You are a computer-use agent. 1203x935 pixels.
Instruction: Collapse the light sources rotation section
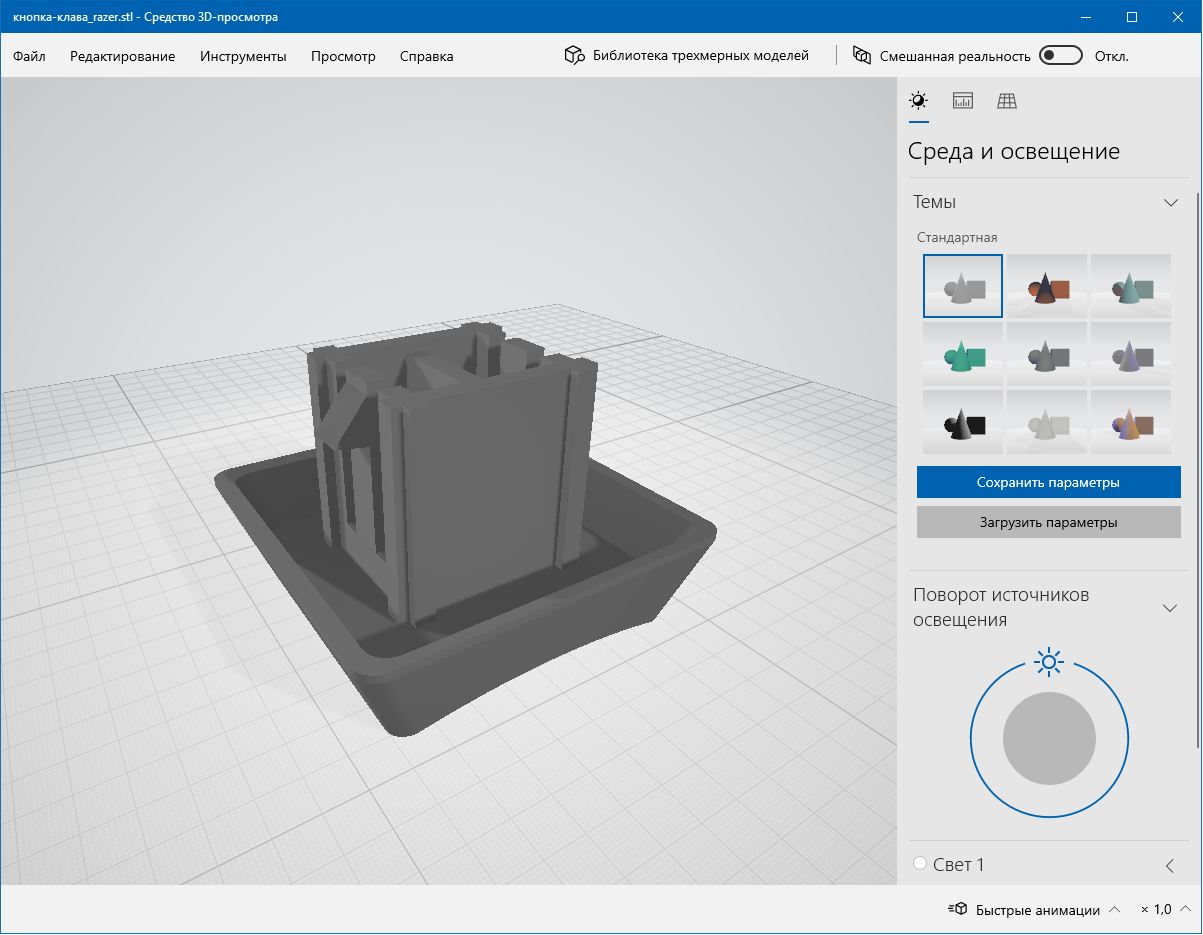click(x=1170, y=608)
